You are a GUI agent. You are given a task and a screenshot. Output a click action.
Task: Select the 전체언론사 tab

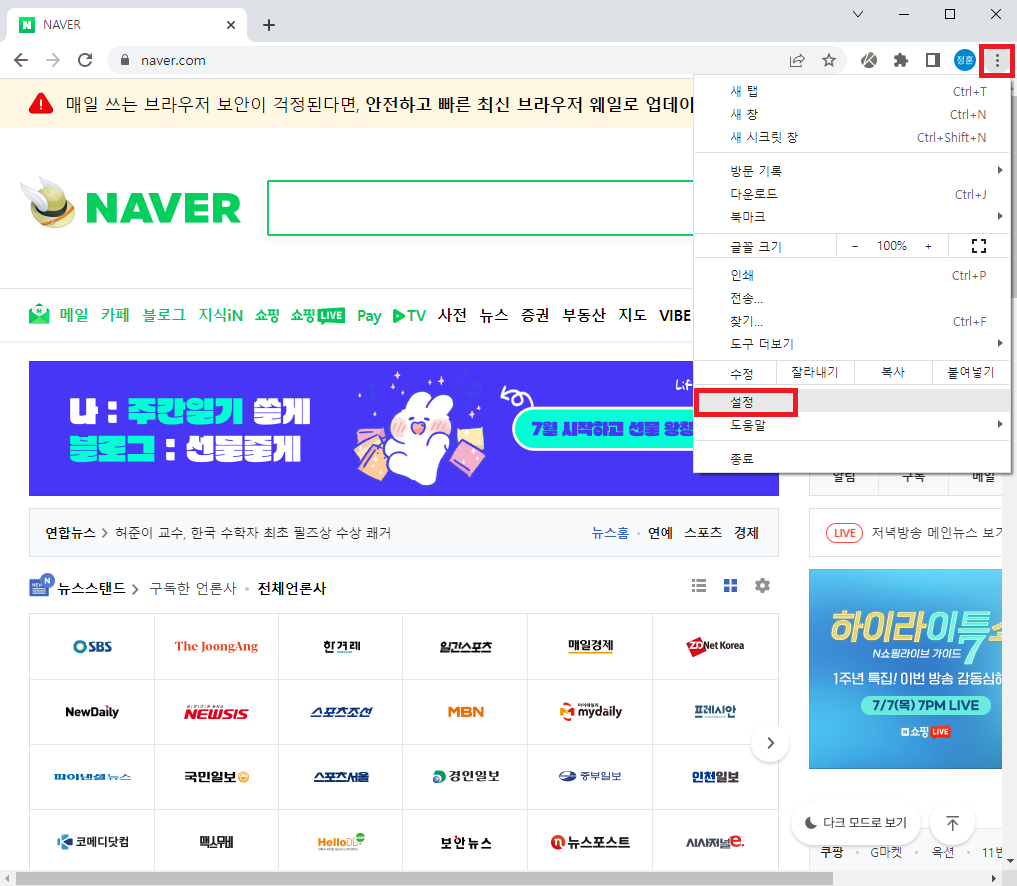coord(292,588)
